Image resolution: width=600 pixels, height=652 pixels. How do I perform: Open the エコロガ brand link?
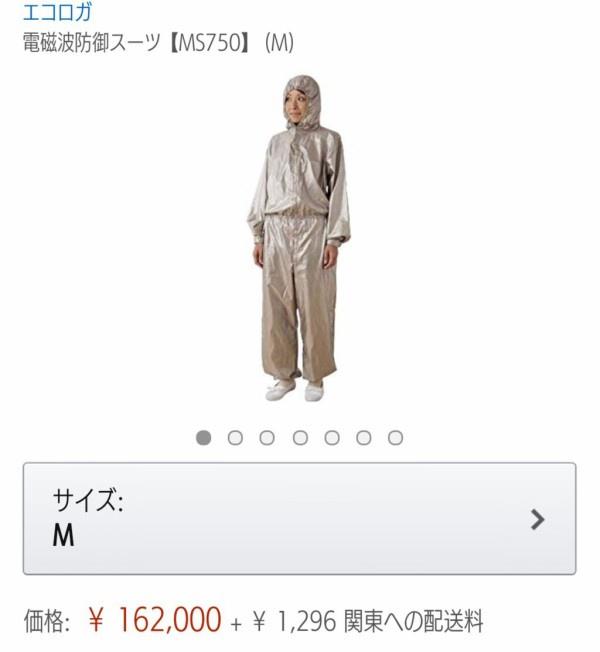pyautogui.click(x=57, y=11)
